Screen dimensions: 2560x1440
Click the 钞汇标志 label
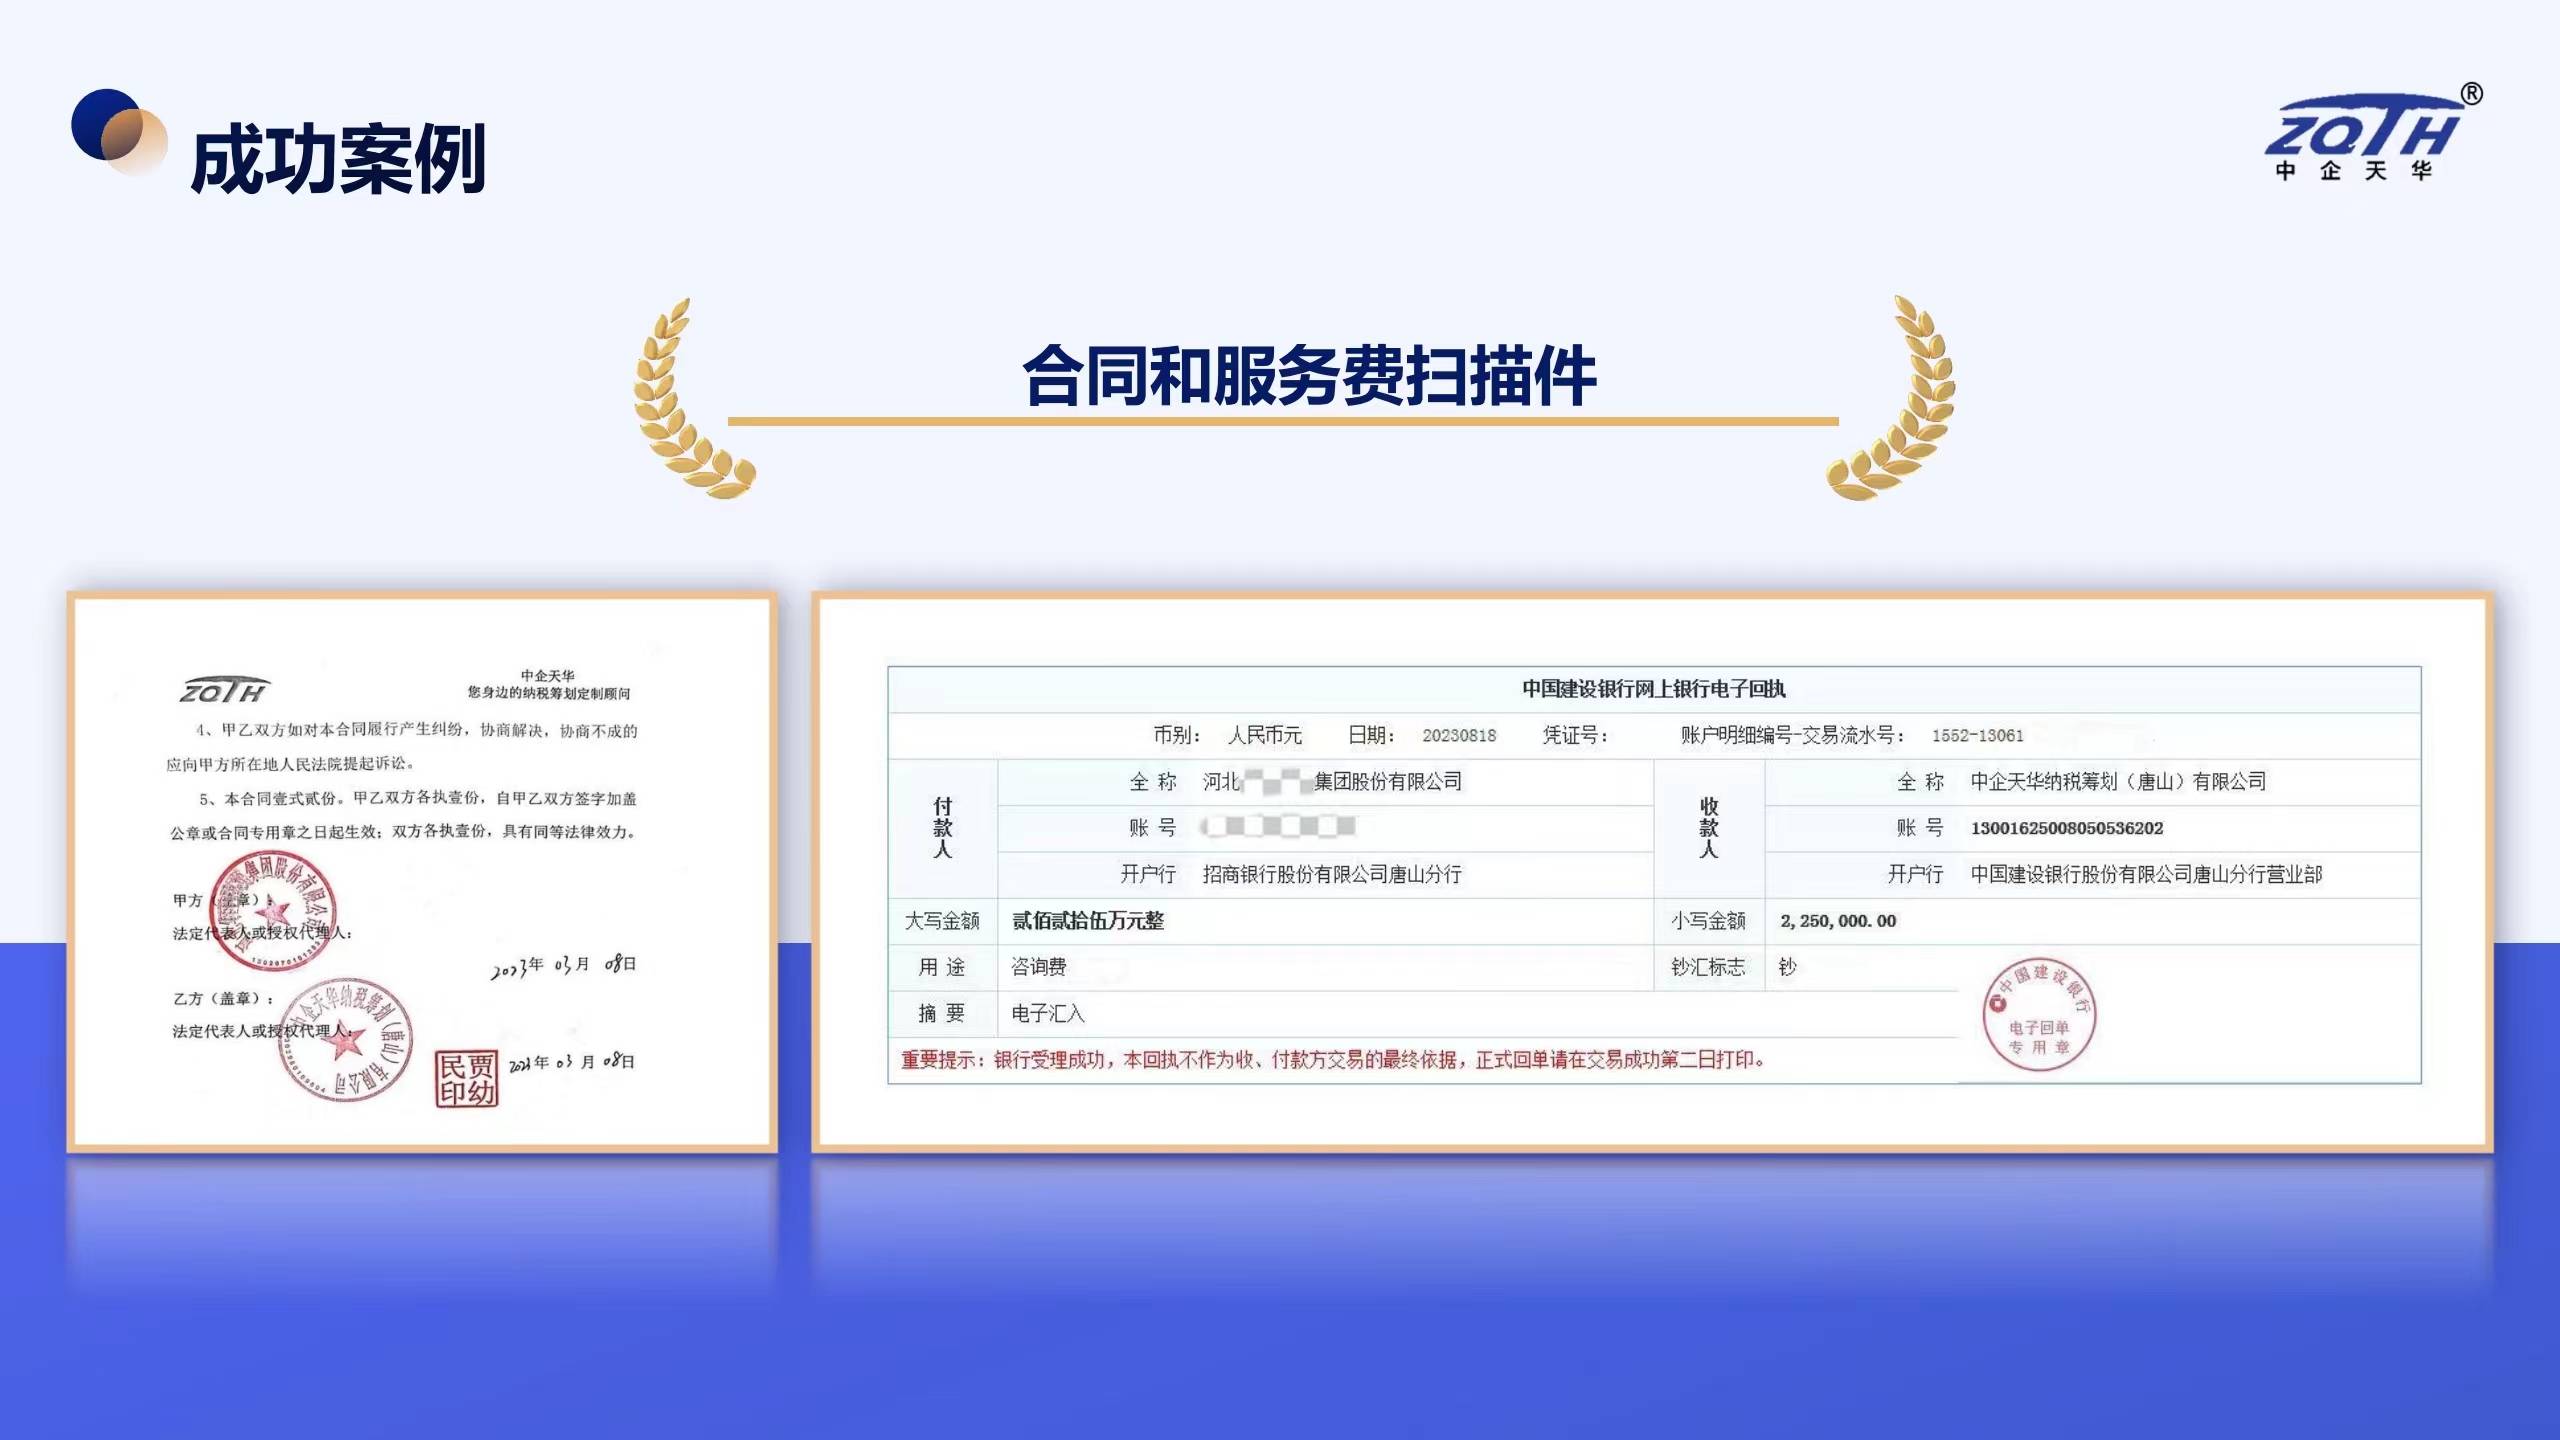tap(1708, 967)
